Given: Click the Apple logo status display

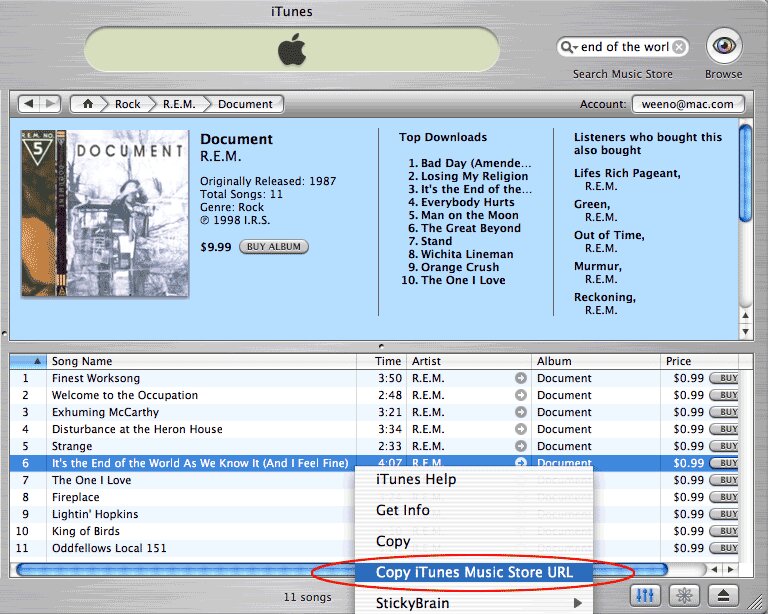Looking at the screenshot, I should pos(292,49).
